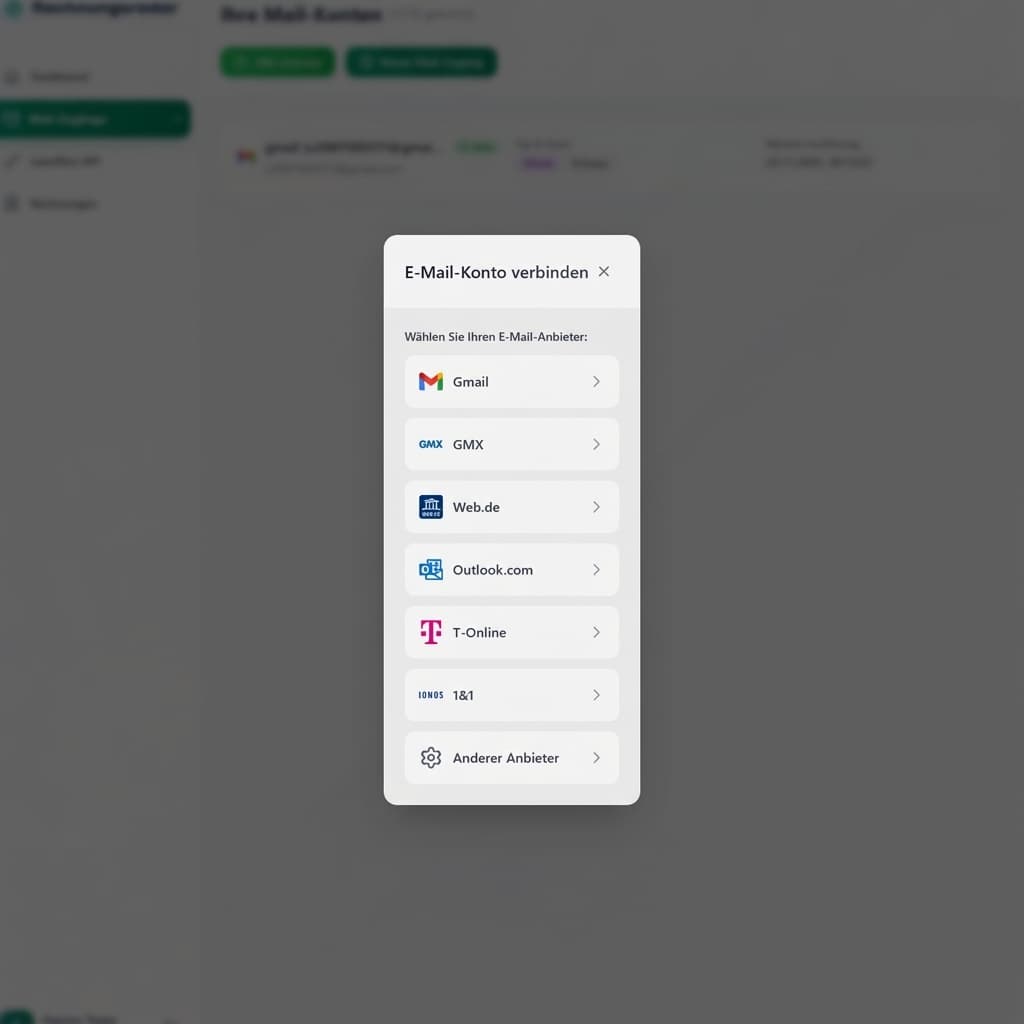Click the gear icon for Anderer Anbieter
This screenshot has width=1024, height=1024.
coord(430,758)
